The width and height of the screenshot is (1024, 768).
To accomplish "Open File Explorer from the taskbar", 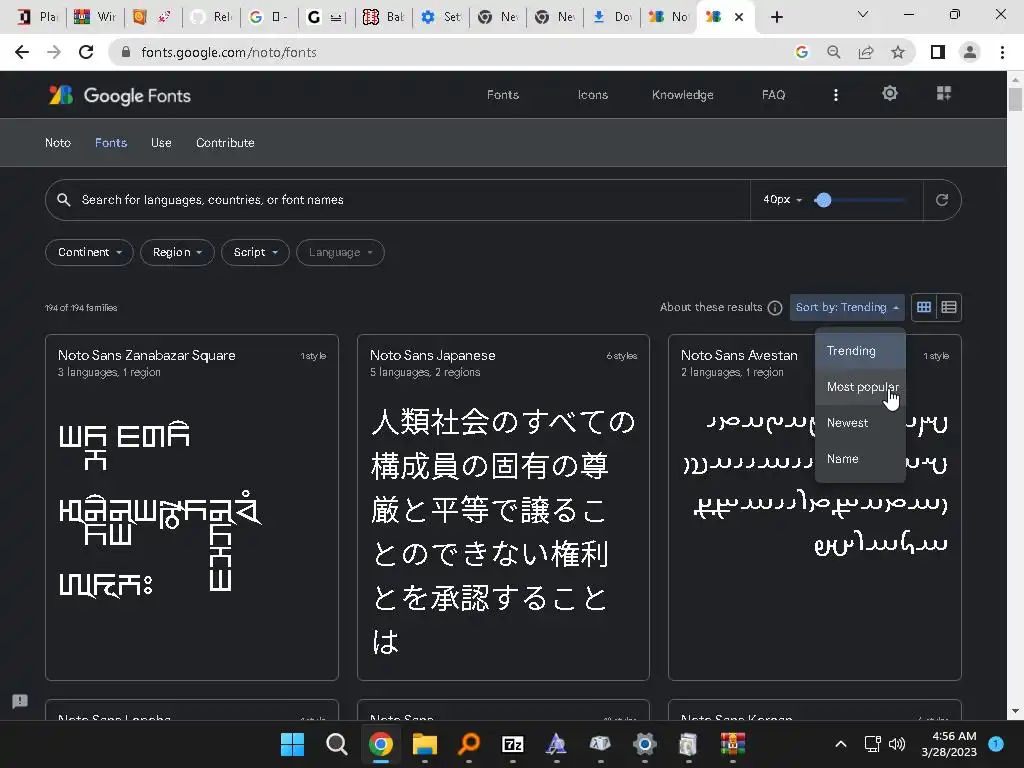I will click(424, 744).
